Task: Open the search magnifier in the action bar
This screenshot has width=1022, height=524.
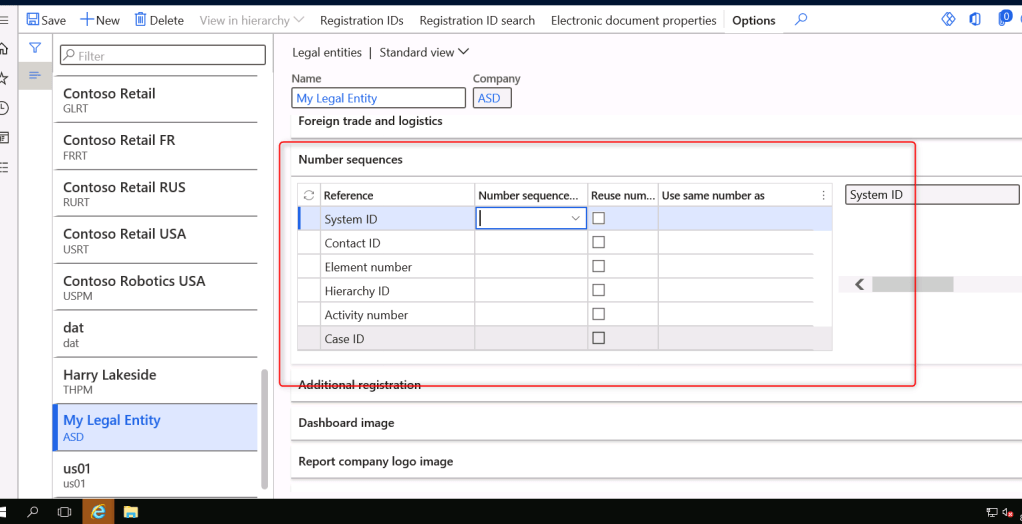Action: pos(800,20)
